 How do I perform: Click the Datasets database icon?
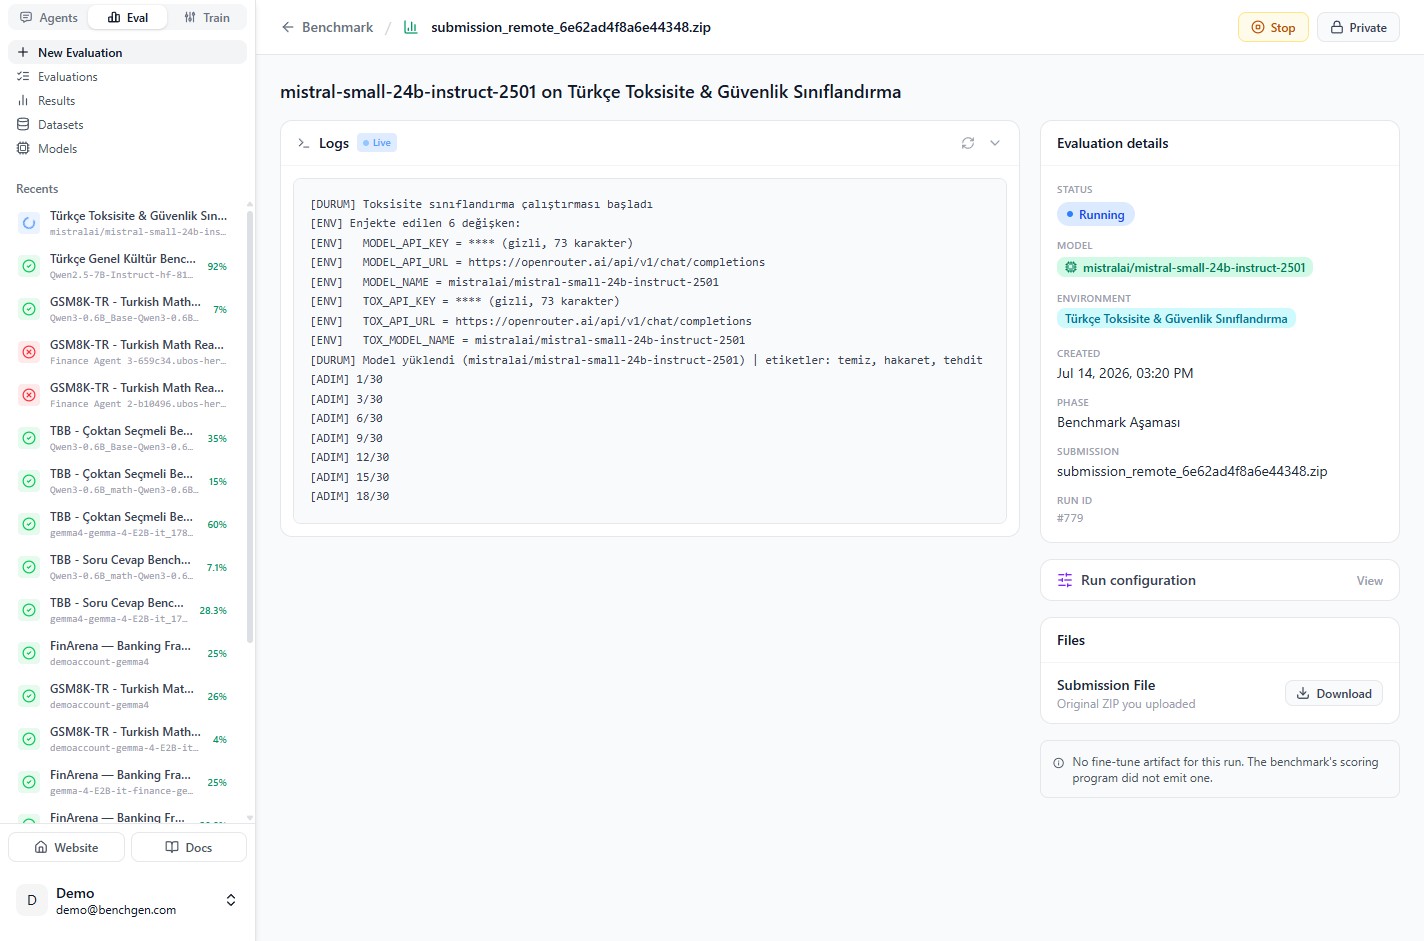23,124
